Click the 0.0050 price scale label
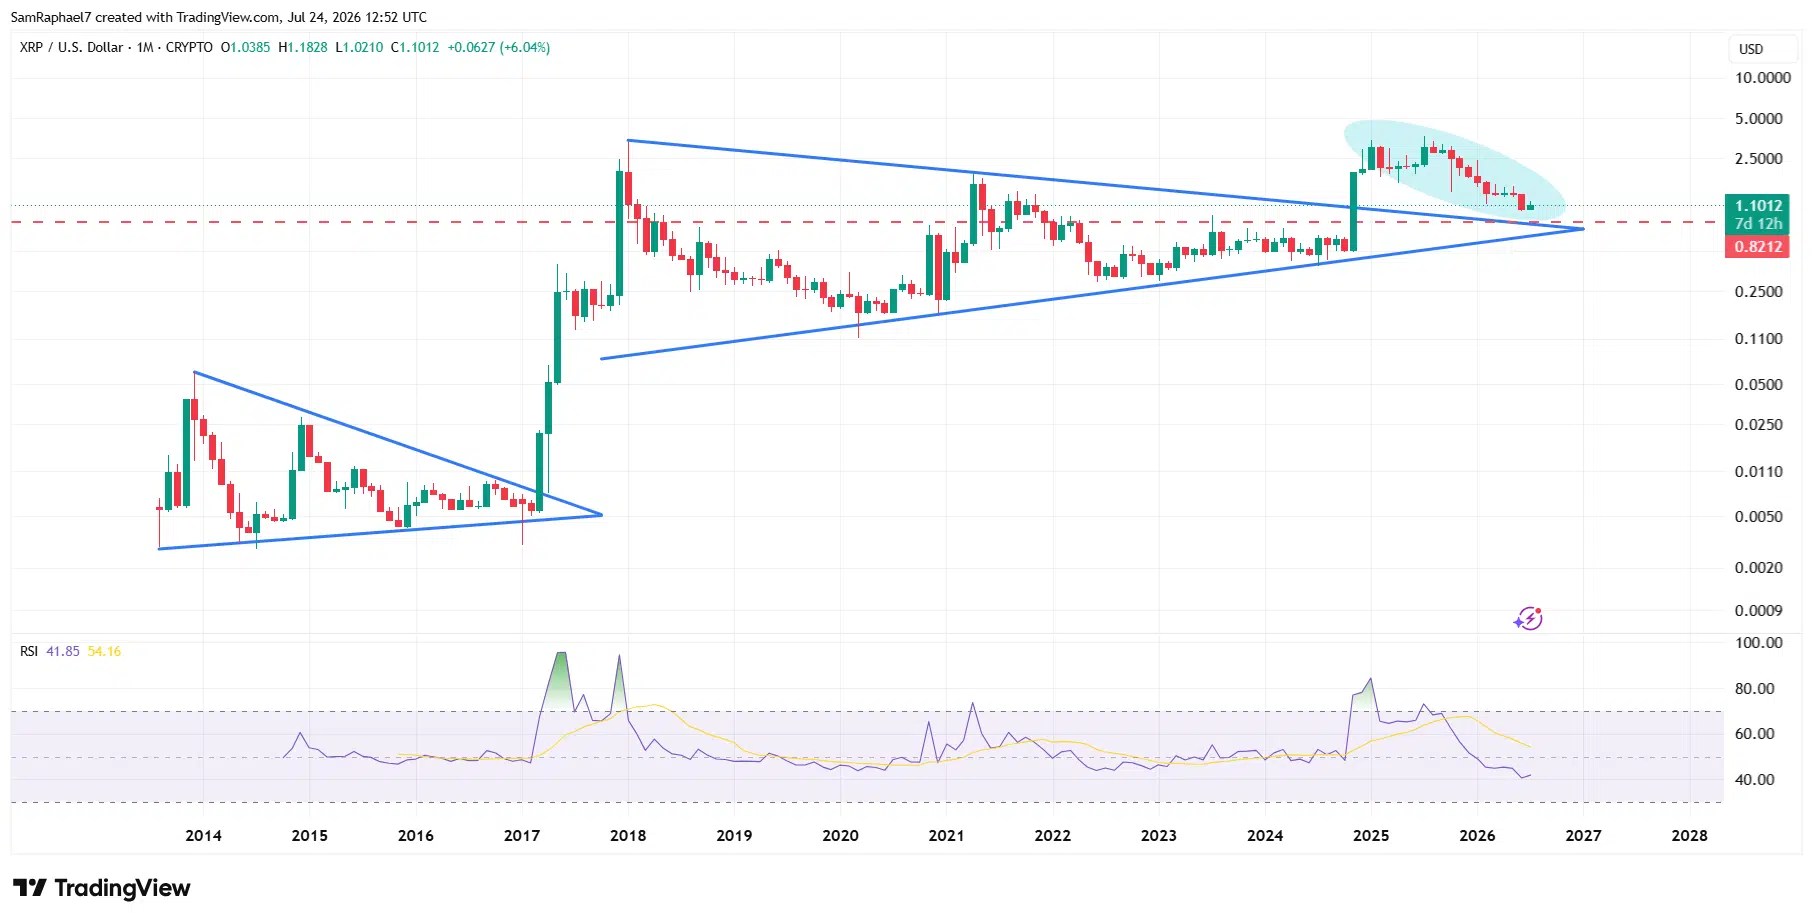 pos(1758,517)
